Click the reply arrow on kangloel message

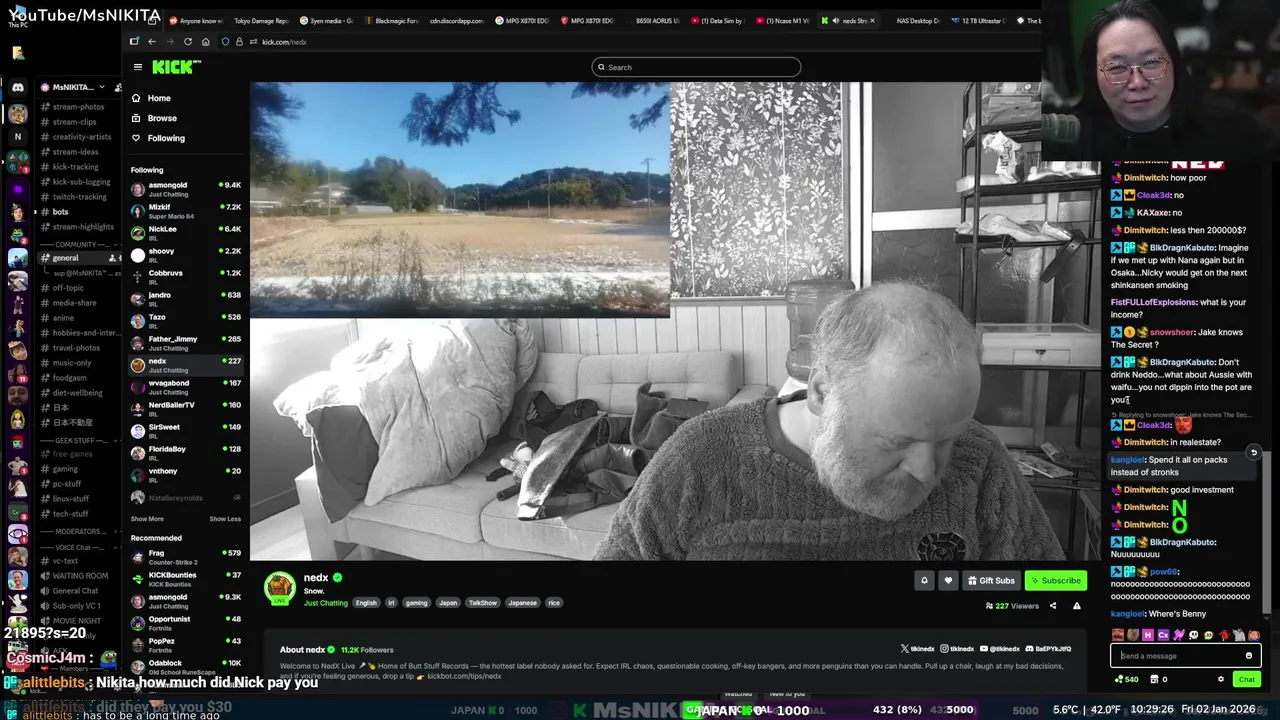point(1253,453)
